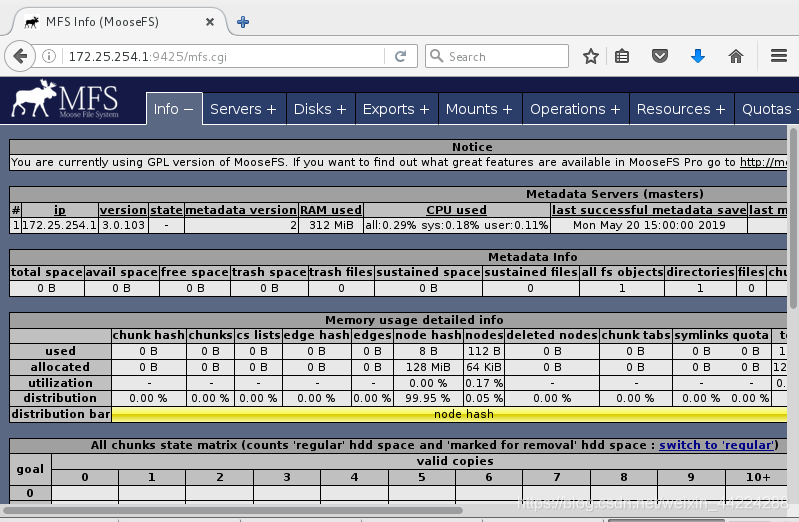Screen dimensions: 799x522
Task: Click version value 3.0.103
Action: (x=123, y=225)
